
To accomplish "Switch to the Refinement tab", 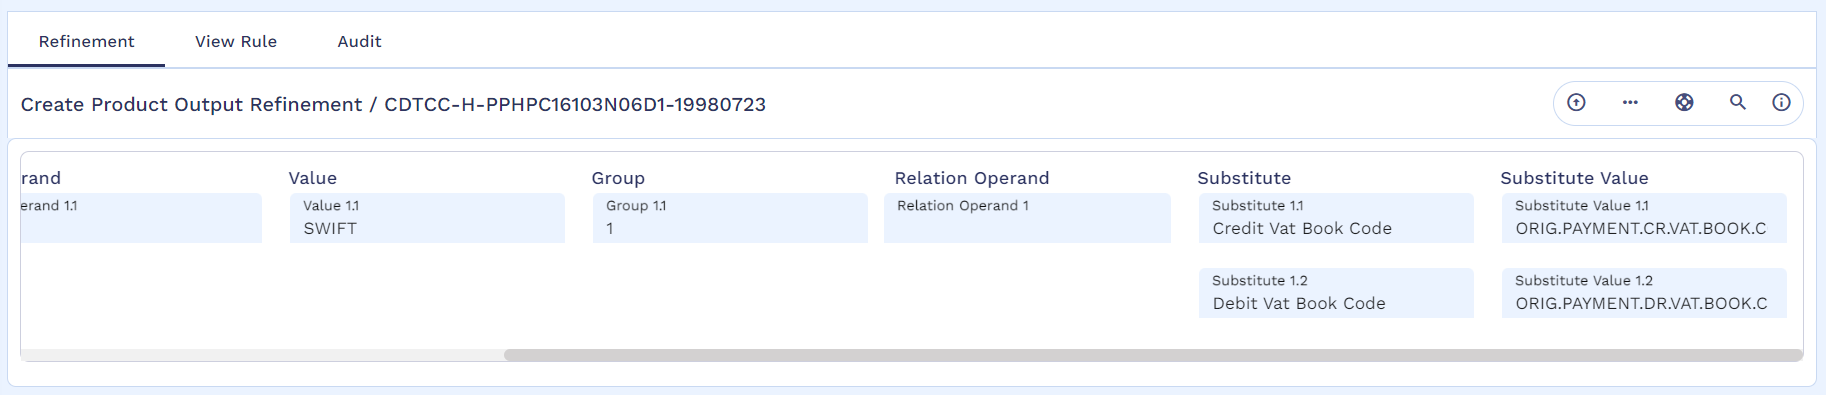I will [86, 41].
